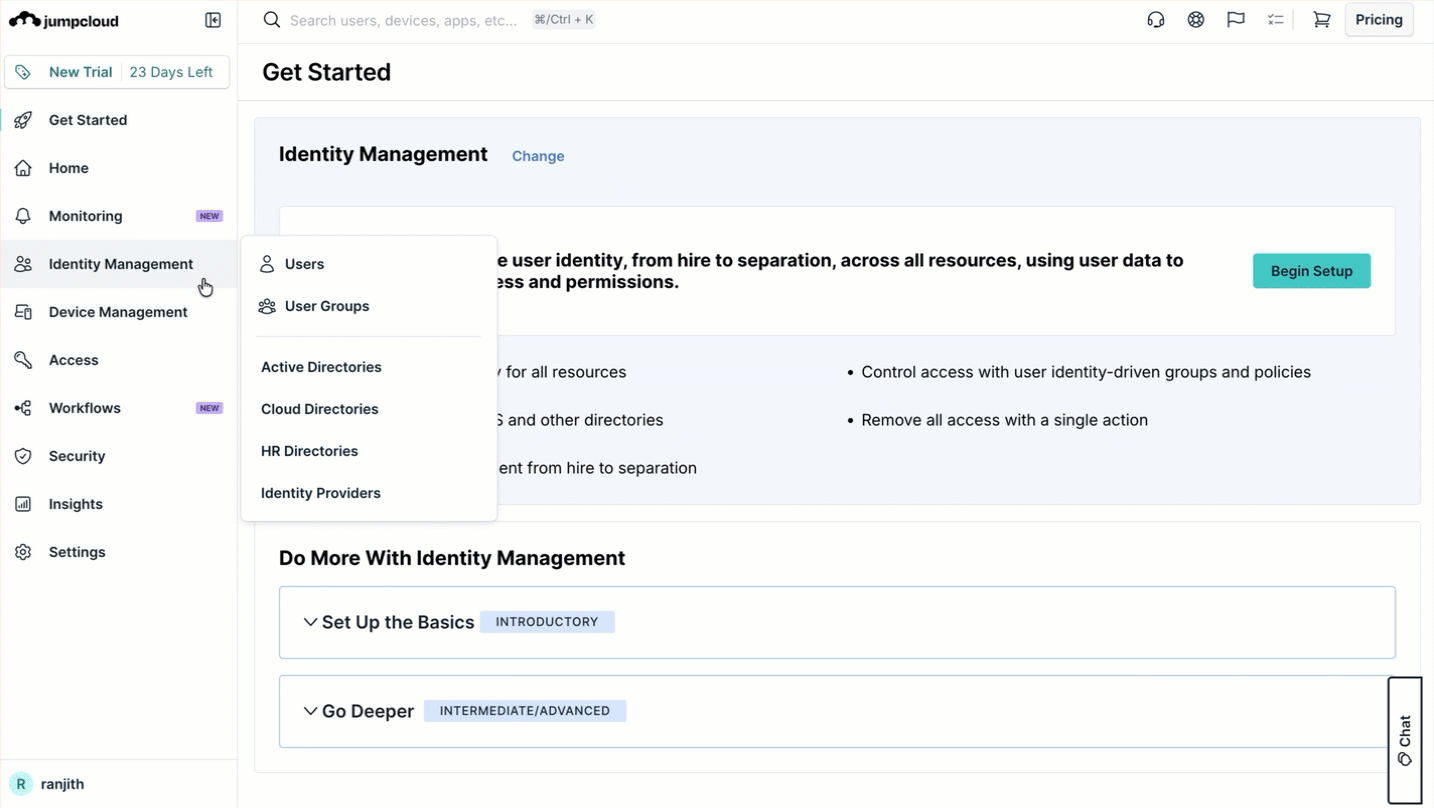Open Workflows in the sidebar
This screenshot has height=808, width=1434.
pyautogui.click(x=85, y=408)
